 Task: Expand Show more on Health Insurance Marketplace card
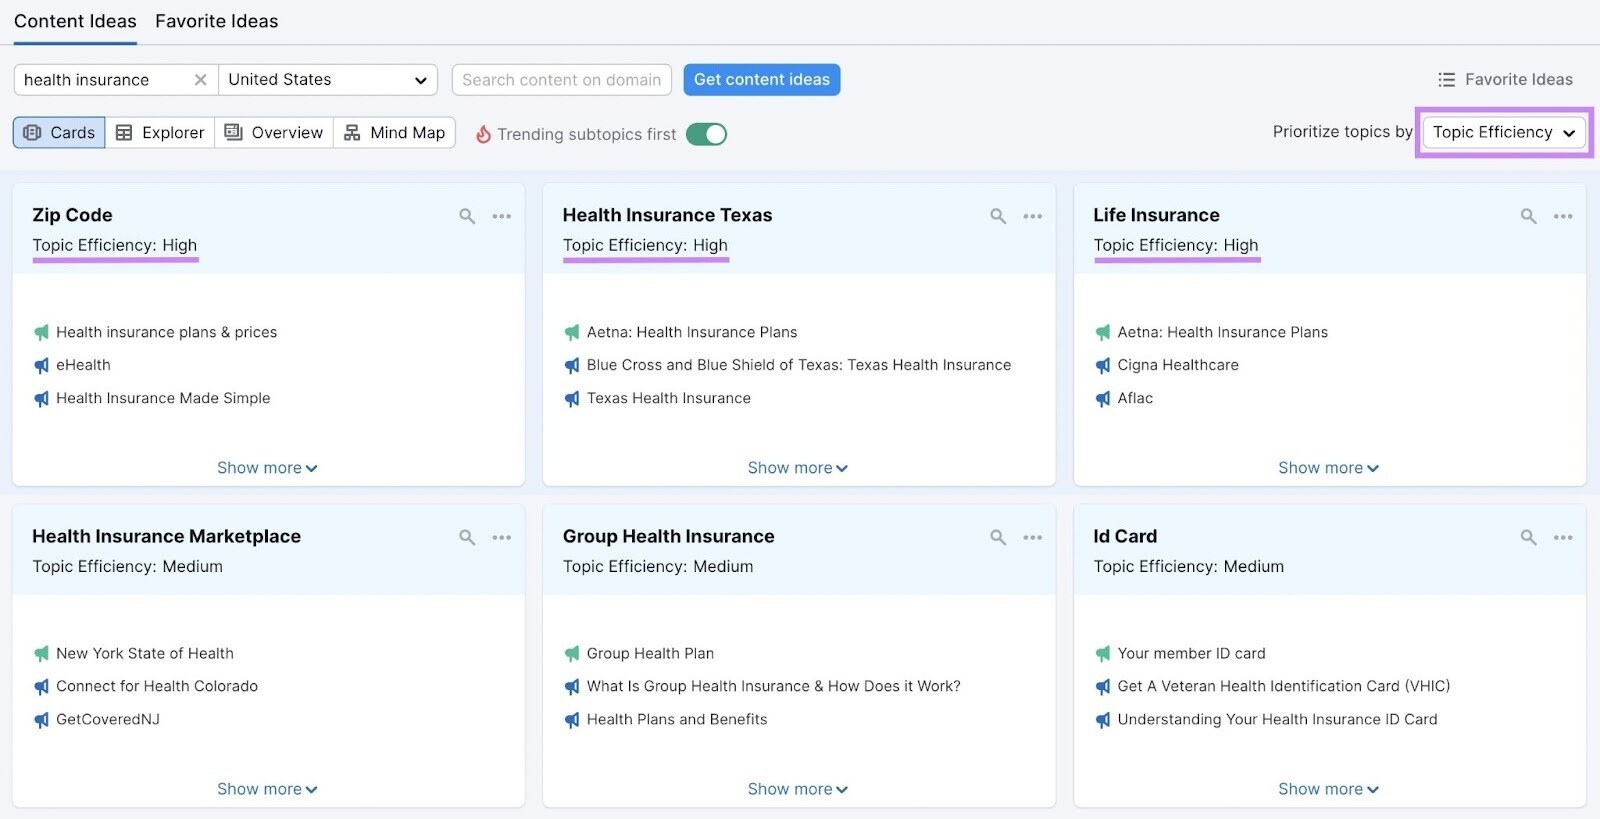[267, 789]
